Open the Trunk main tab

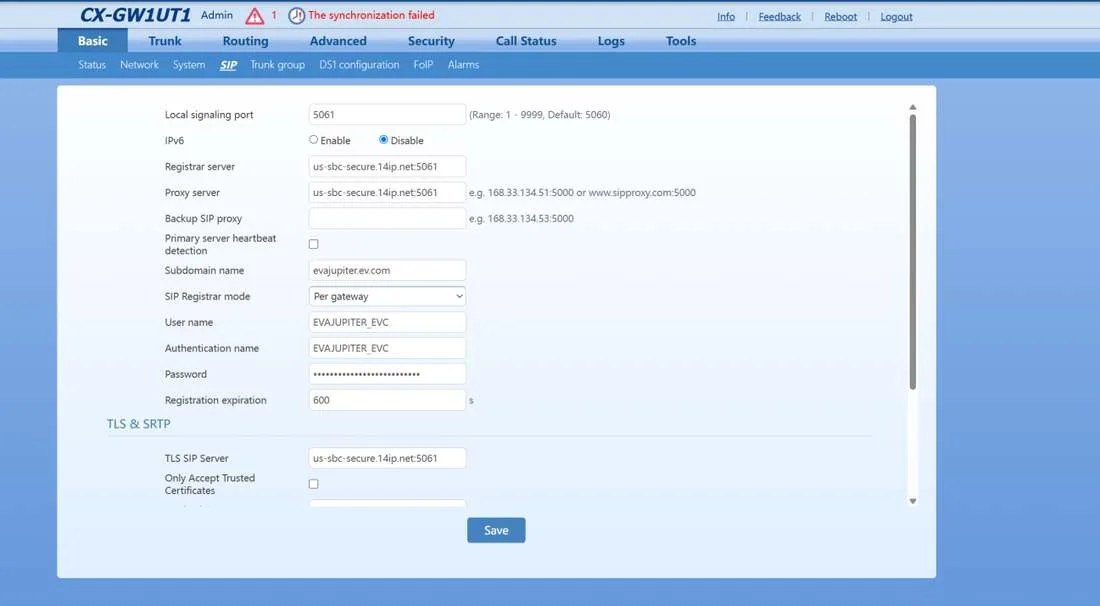[165, 41]
